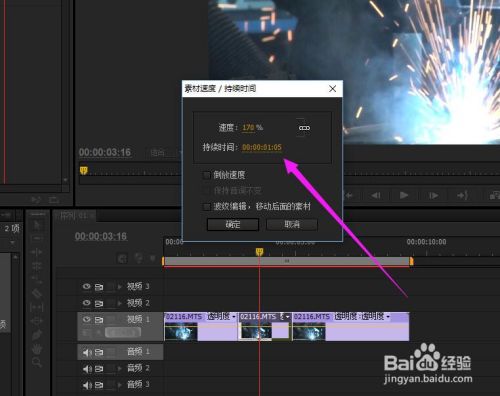Viewport: 500px width, 396px height.
Task: Select middle 02116.MTS clip thumbnail
Action: (x=256, y=332)
